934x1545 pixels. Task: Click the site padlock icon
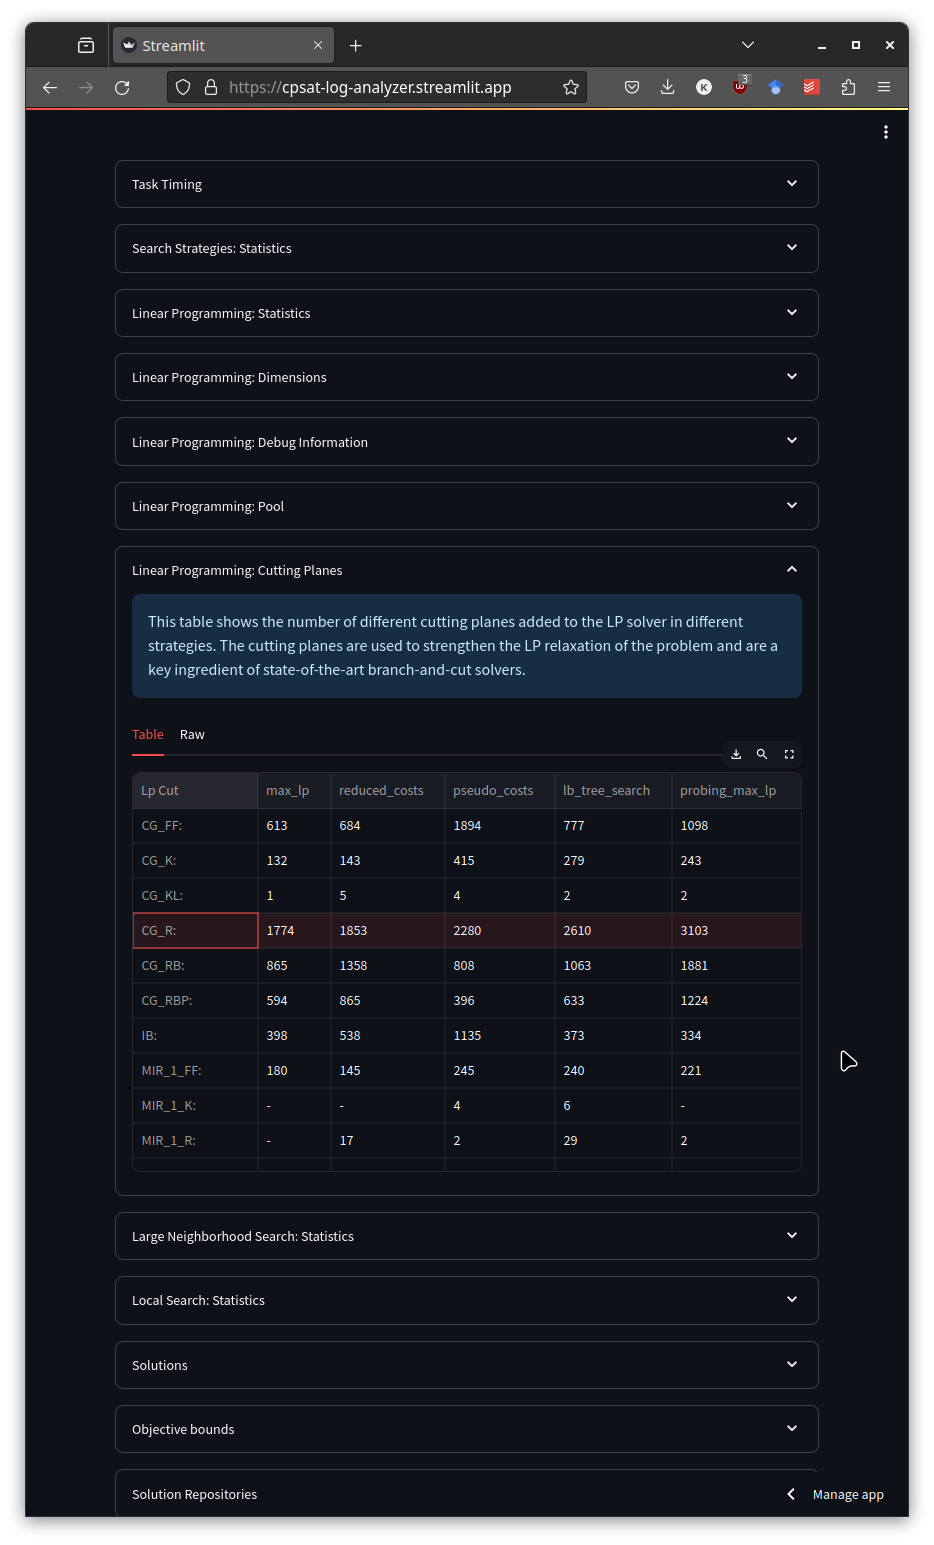(x=211, y=87)
